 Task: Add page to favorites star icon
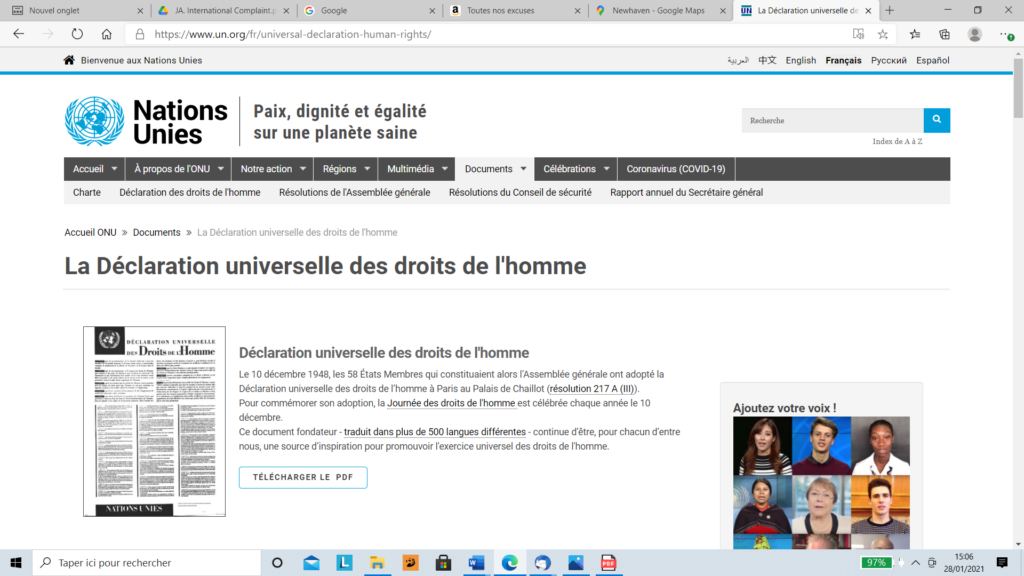[883, 34]
